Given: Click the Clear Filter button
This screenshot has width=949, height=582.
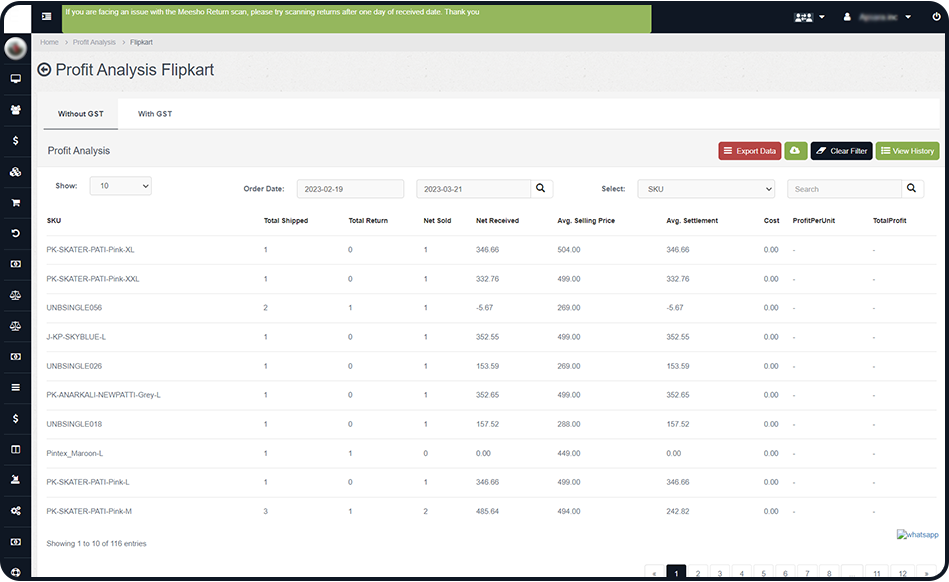Looking at the screenshot, I should point(841,151).
